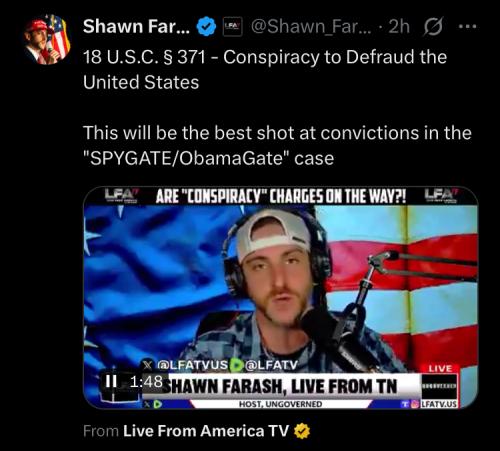Click the 2h post timestamp
Screen dimensions: 500x451
tap(399, 26)
